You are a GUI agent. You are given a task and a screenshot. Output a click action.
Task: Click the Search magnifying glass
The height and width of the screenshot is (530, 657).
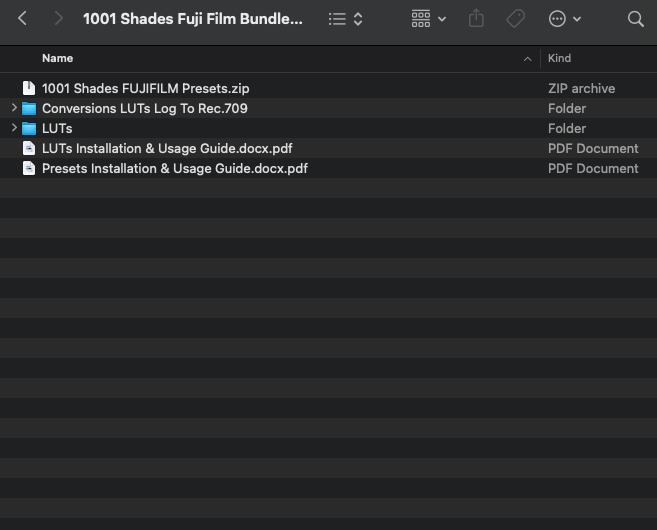coord(635,19)
